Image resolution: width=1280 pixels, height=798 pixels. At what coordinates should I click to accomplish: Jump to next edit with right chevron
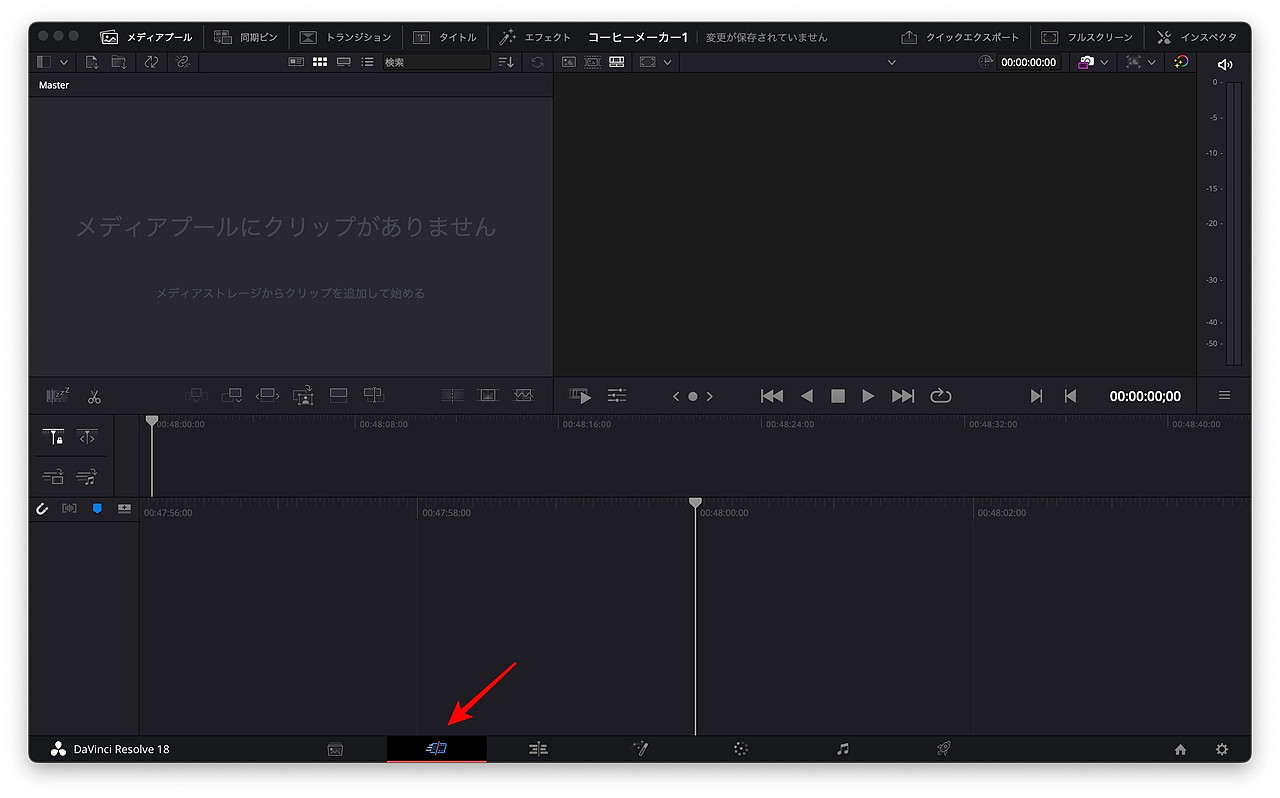[x=710, y=397]
